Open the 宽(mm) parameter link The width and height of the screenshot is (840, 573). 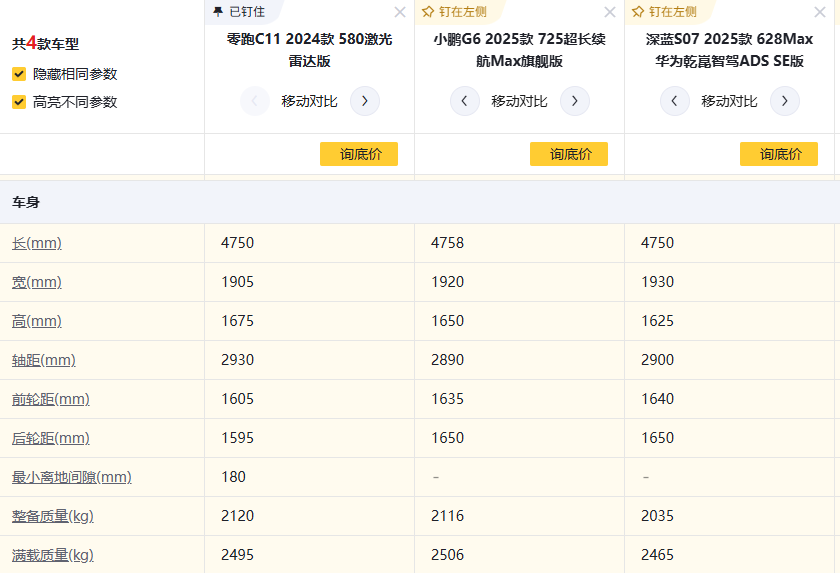[36, 282]
